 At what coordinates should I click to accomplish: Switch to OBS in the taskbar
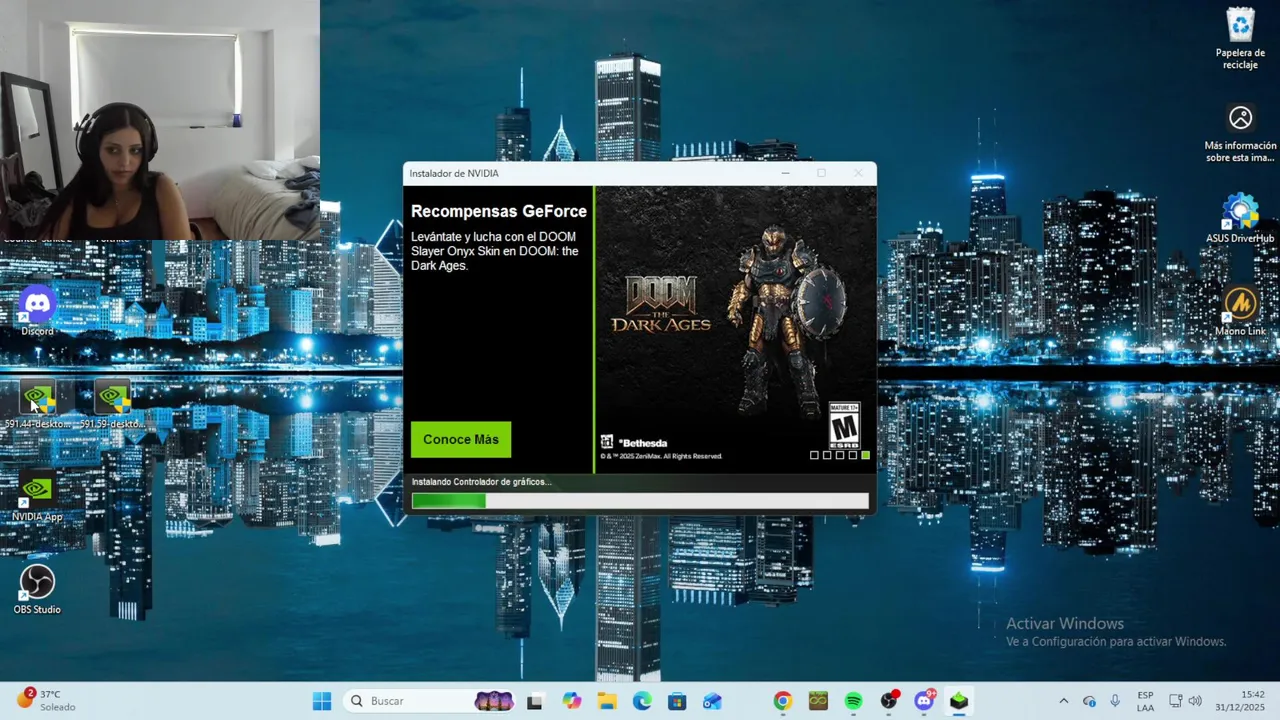(889, 701)
